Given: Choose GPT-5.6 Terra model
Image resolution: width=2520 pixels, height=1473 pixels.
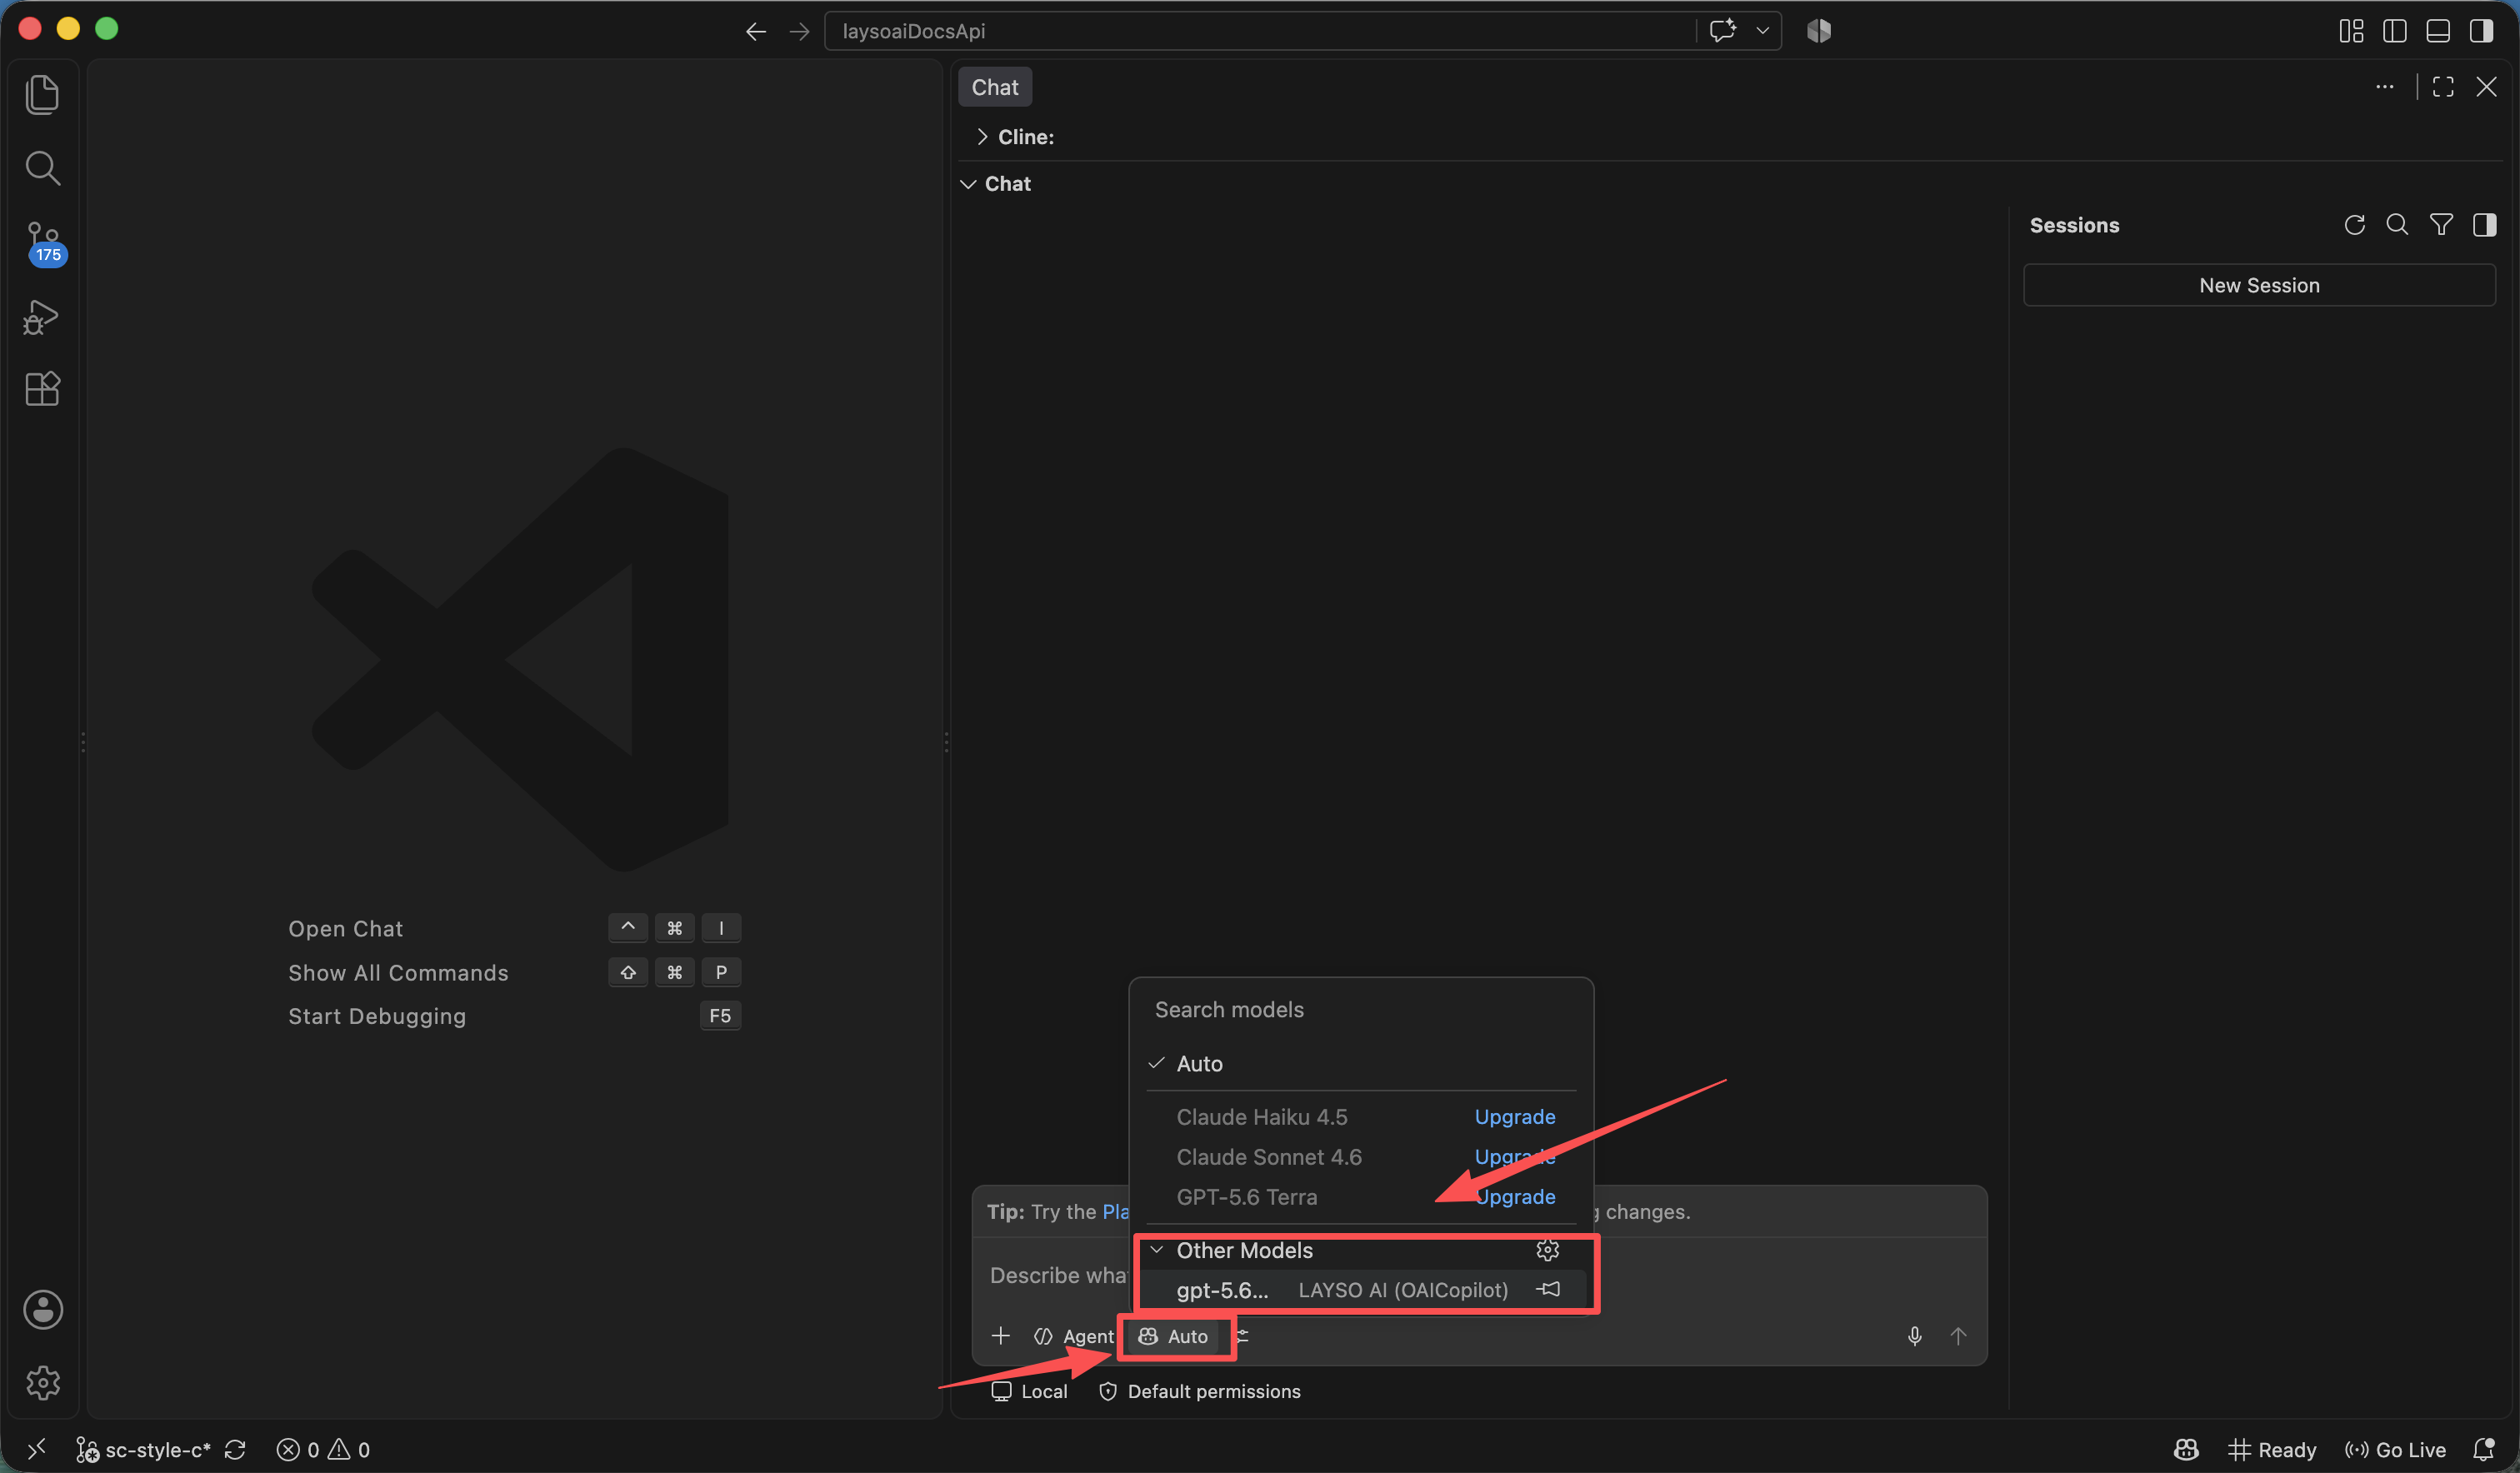Looking at the screenshot, I should coord(1247,1196).
